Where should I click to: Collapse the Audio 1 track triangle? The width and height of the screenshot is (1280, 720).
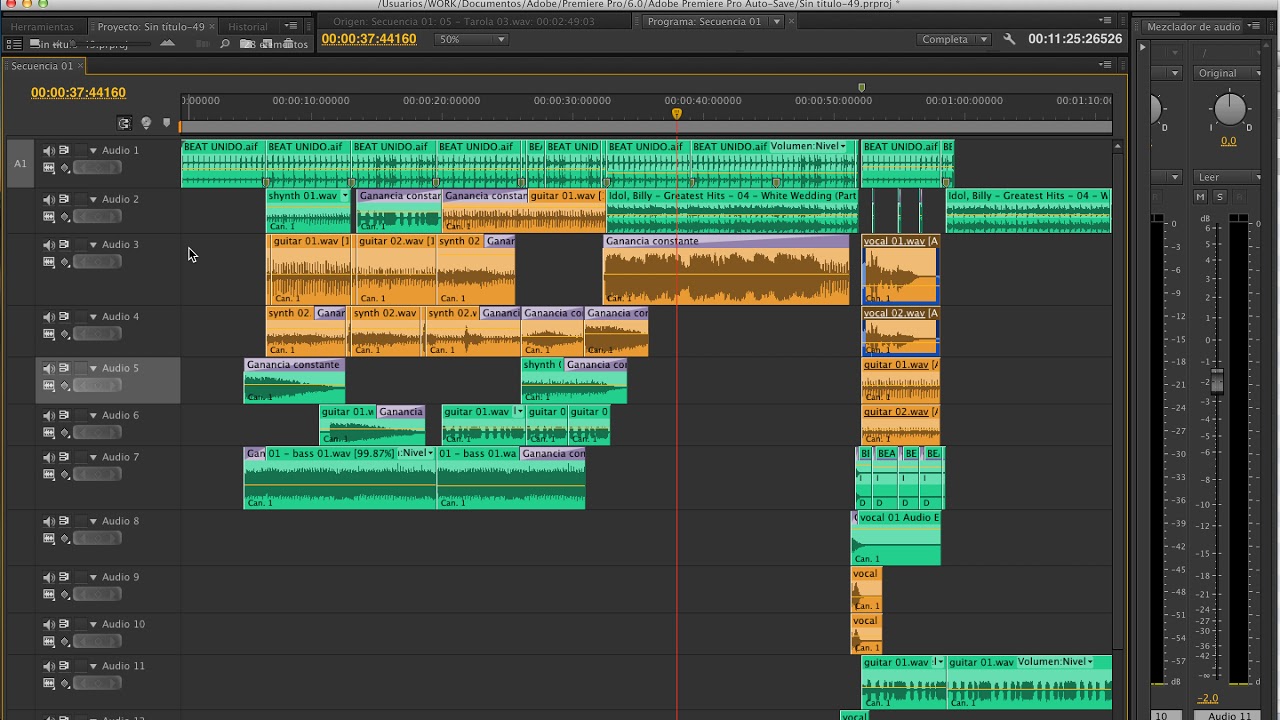point(93,151)
